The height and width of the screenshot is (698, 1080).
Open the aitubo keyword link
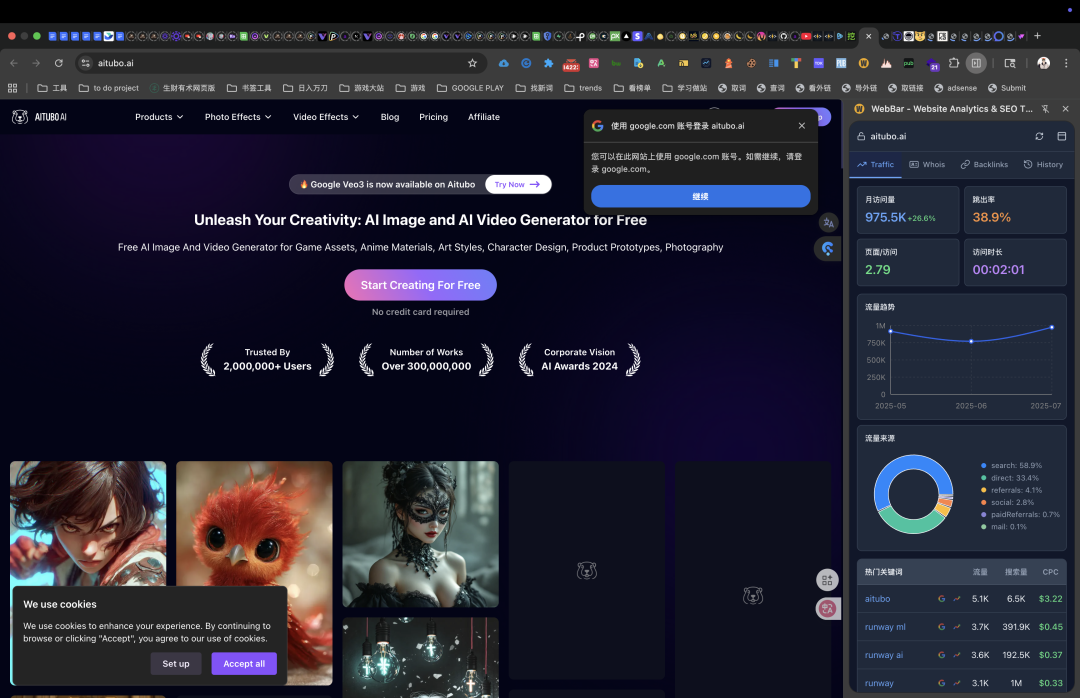coord(877,599)
